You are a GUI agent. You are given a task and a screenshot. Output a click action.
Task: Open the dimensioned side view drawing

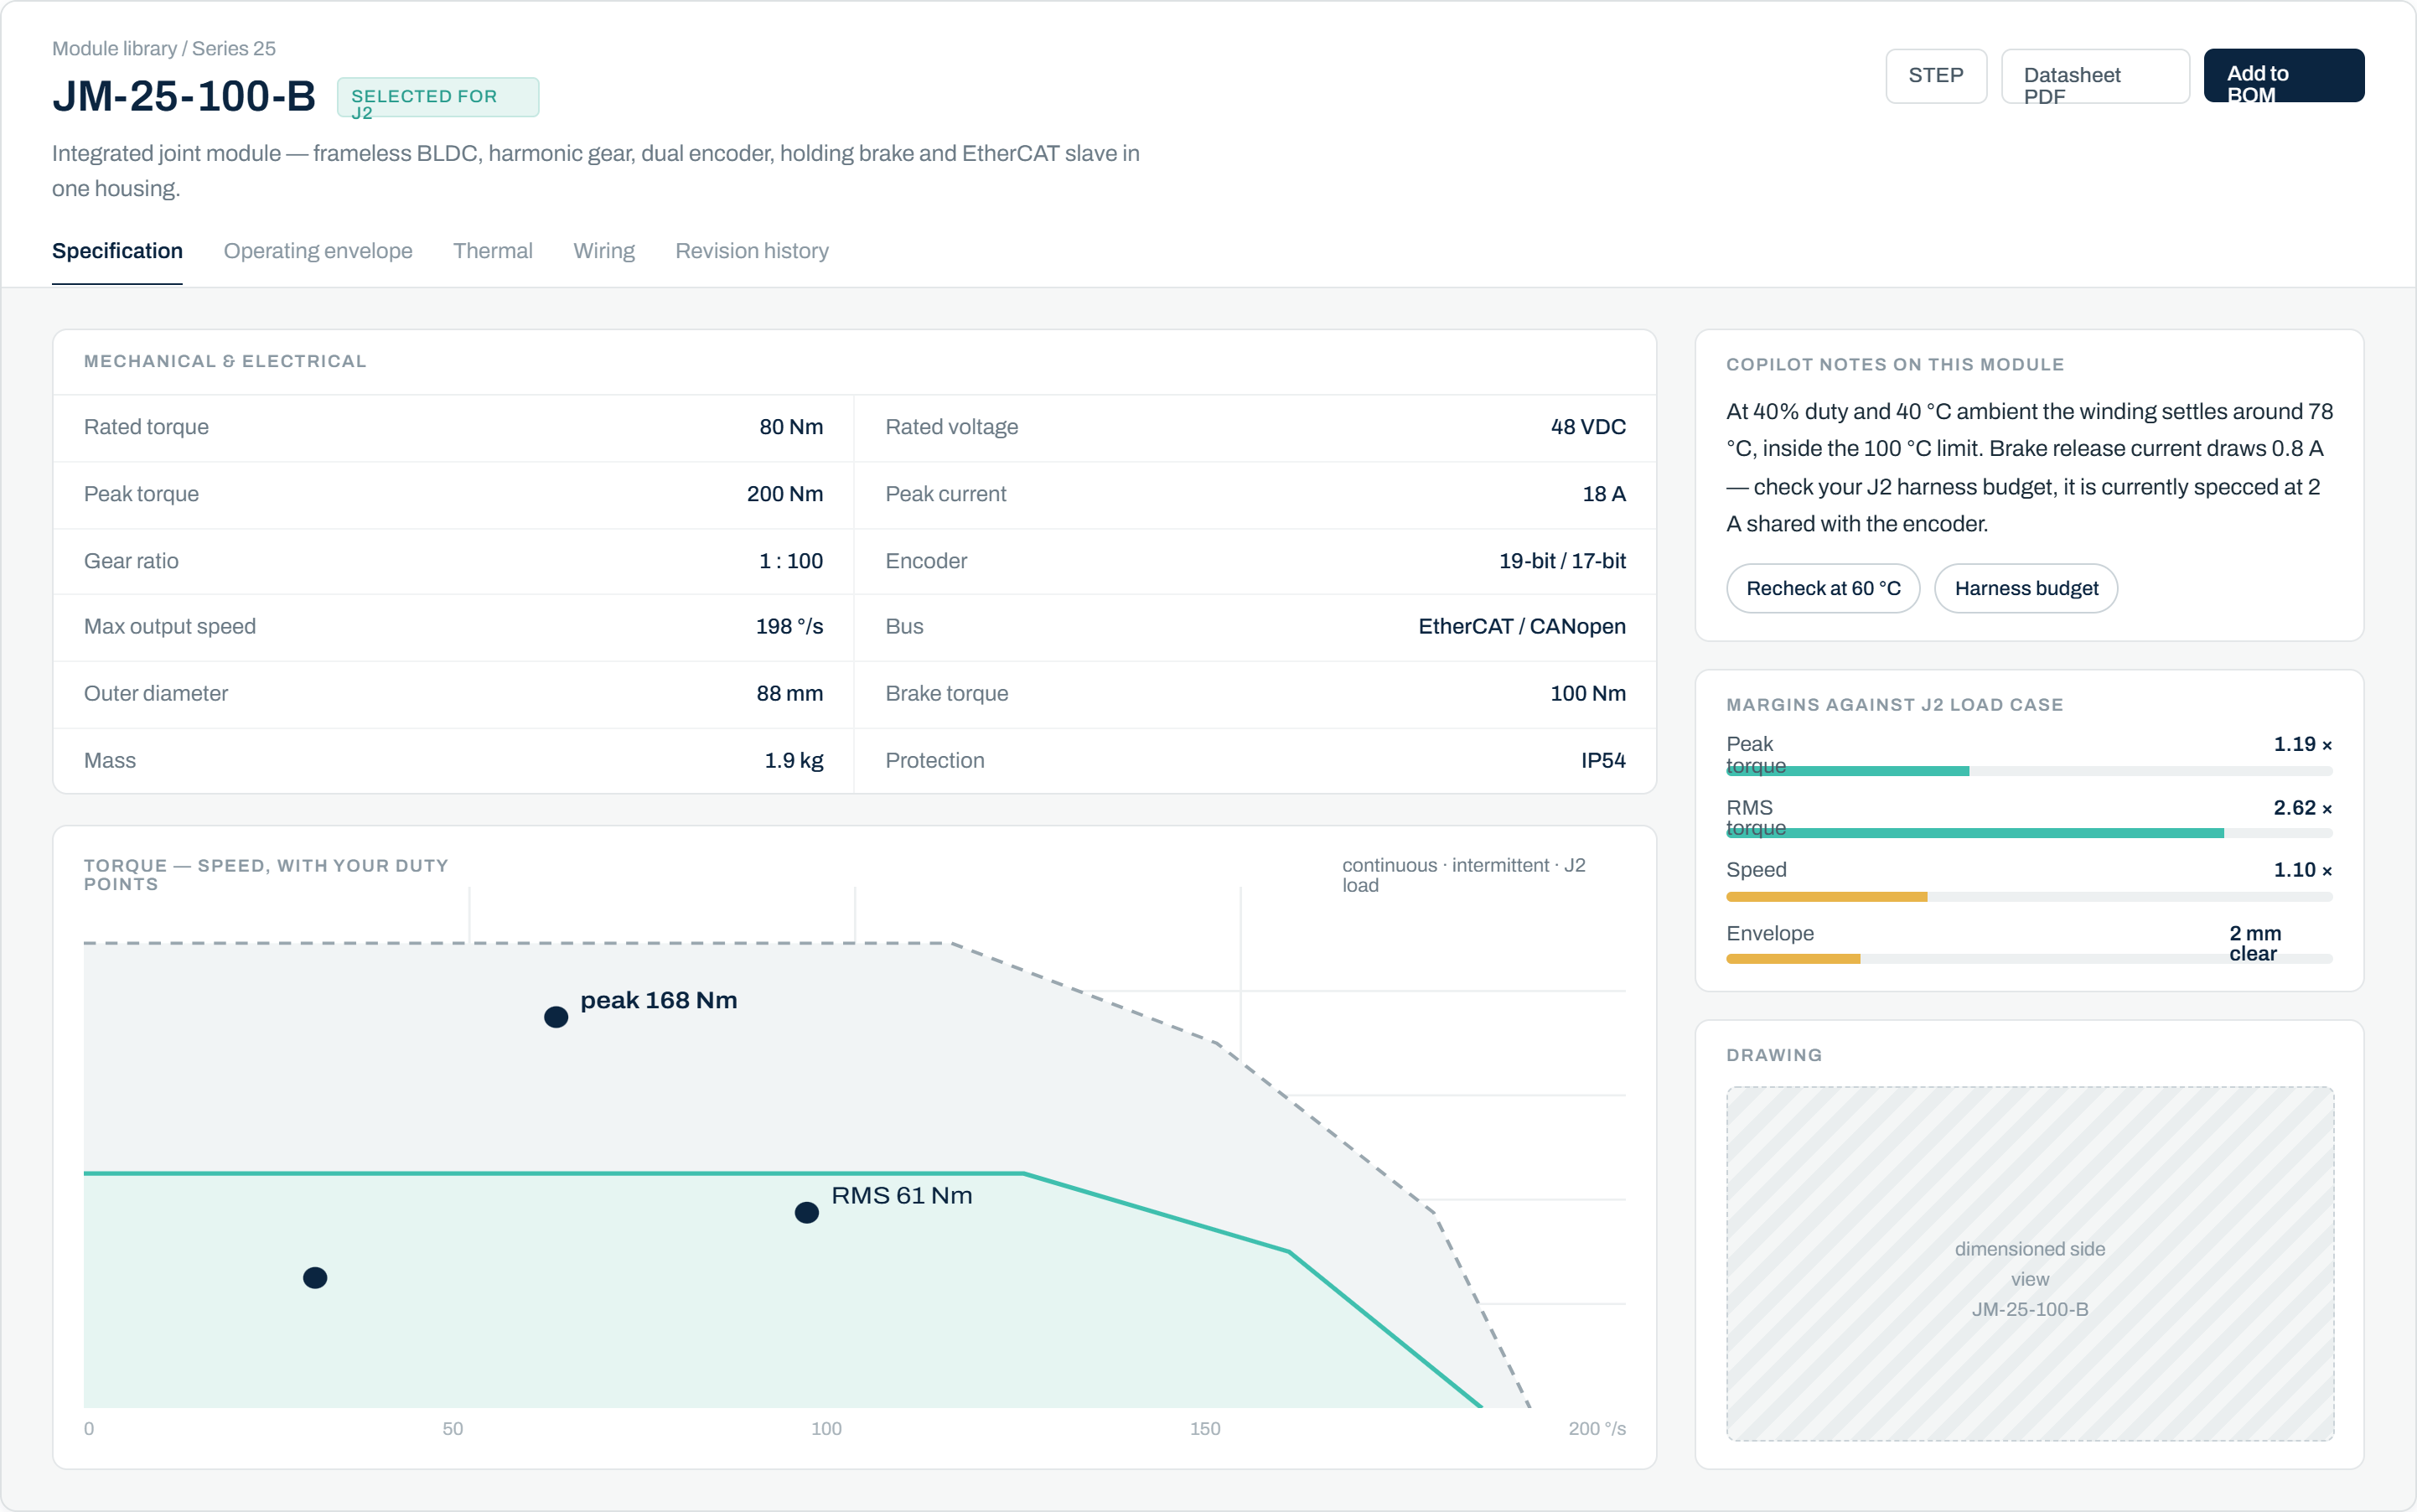[2029, 1263]
